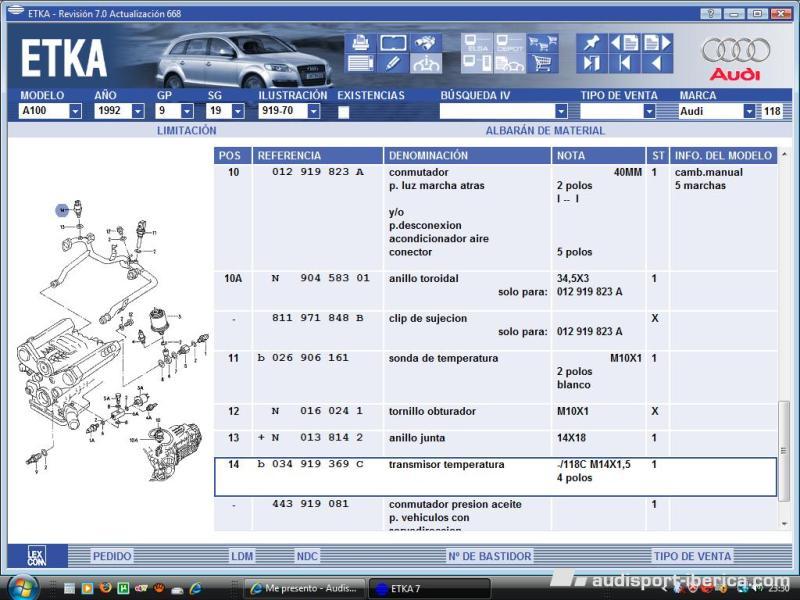
Task: Switch to 'Me presento - Audis...' taskbar window
Action: [305, 589]
